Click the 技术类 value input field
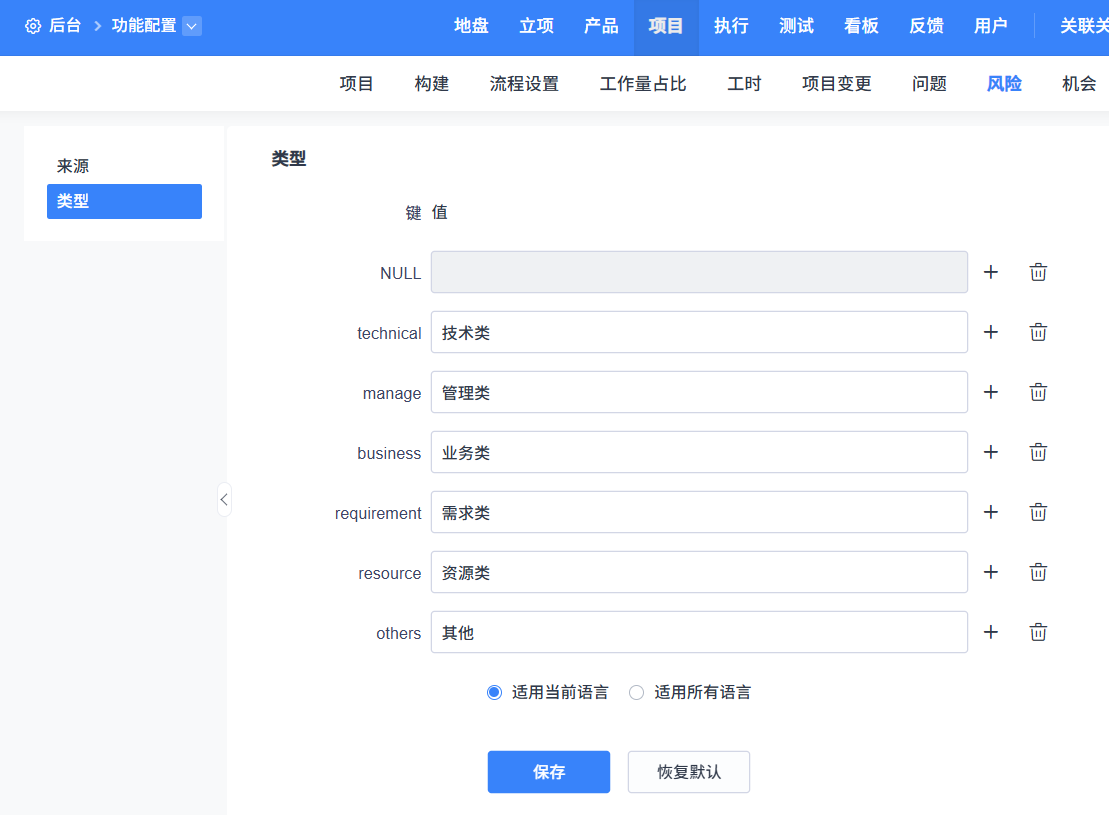This screenshot has height=815, width=1109. click(698, 332)
